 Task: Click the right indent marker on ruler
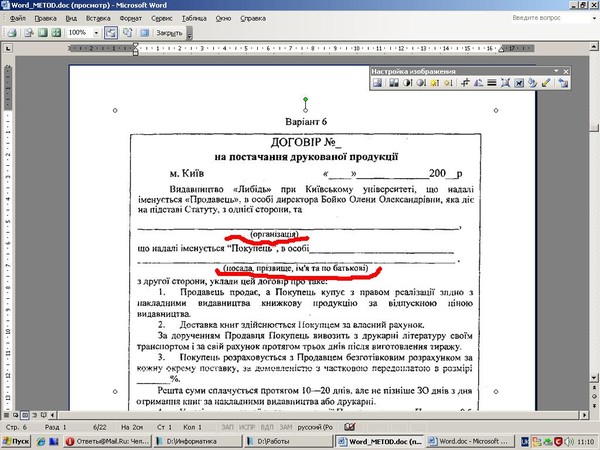coord(501,49)
